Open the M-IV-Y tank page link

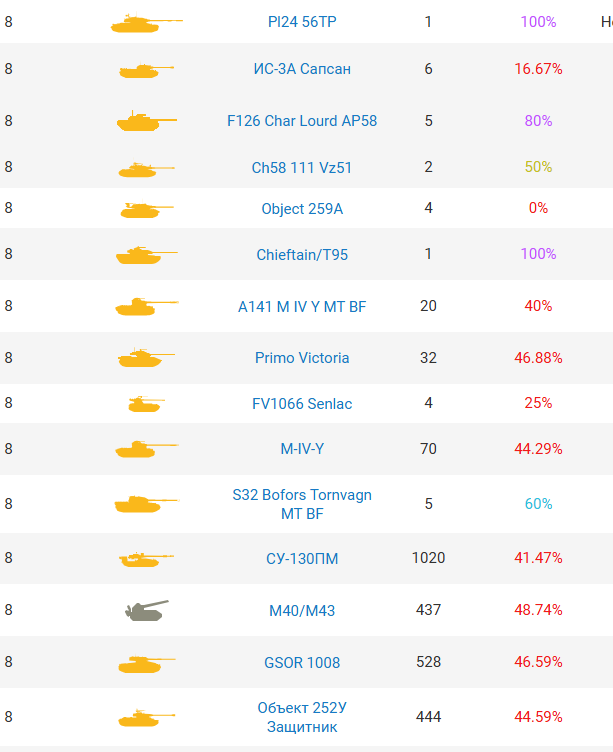point(302,449)
